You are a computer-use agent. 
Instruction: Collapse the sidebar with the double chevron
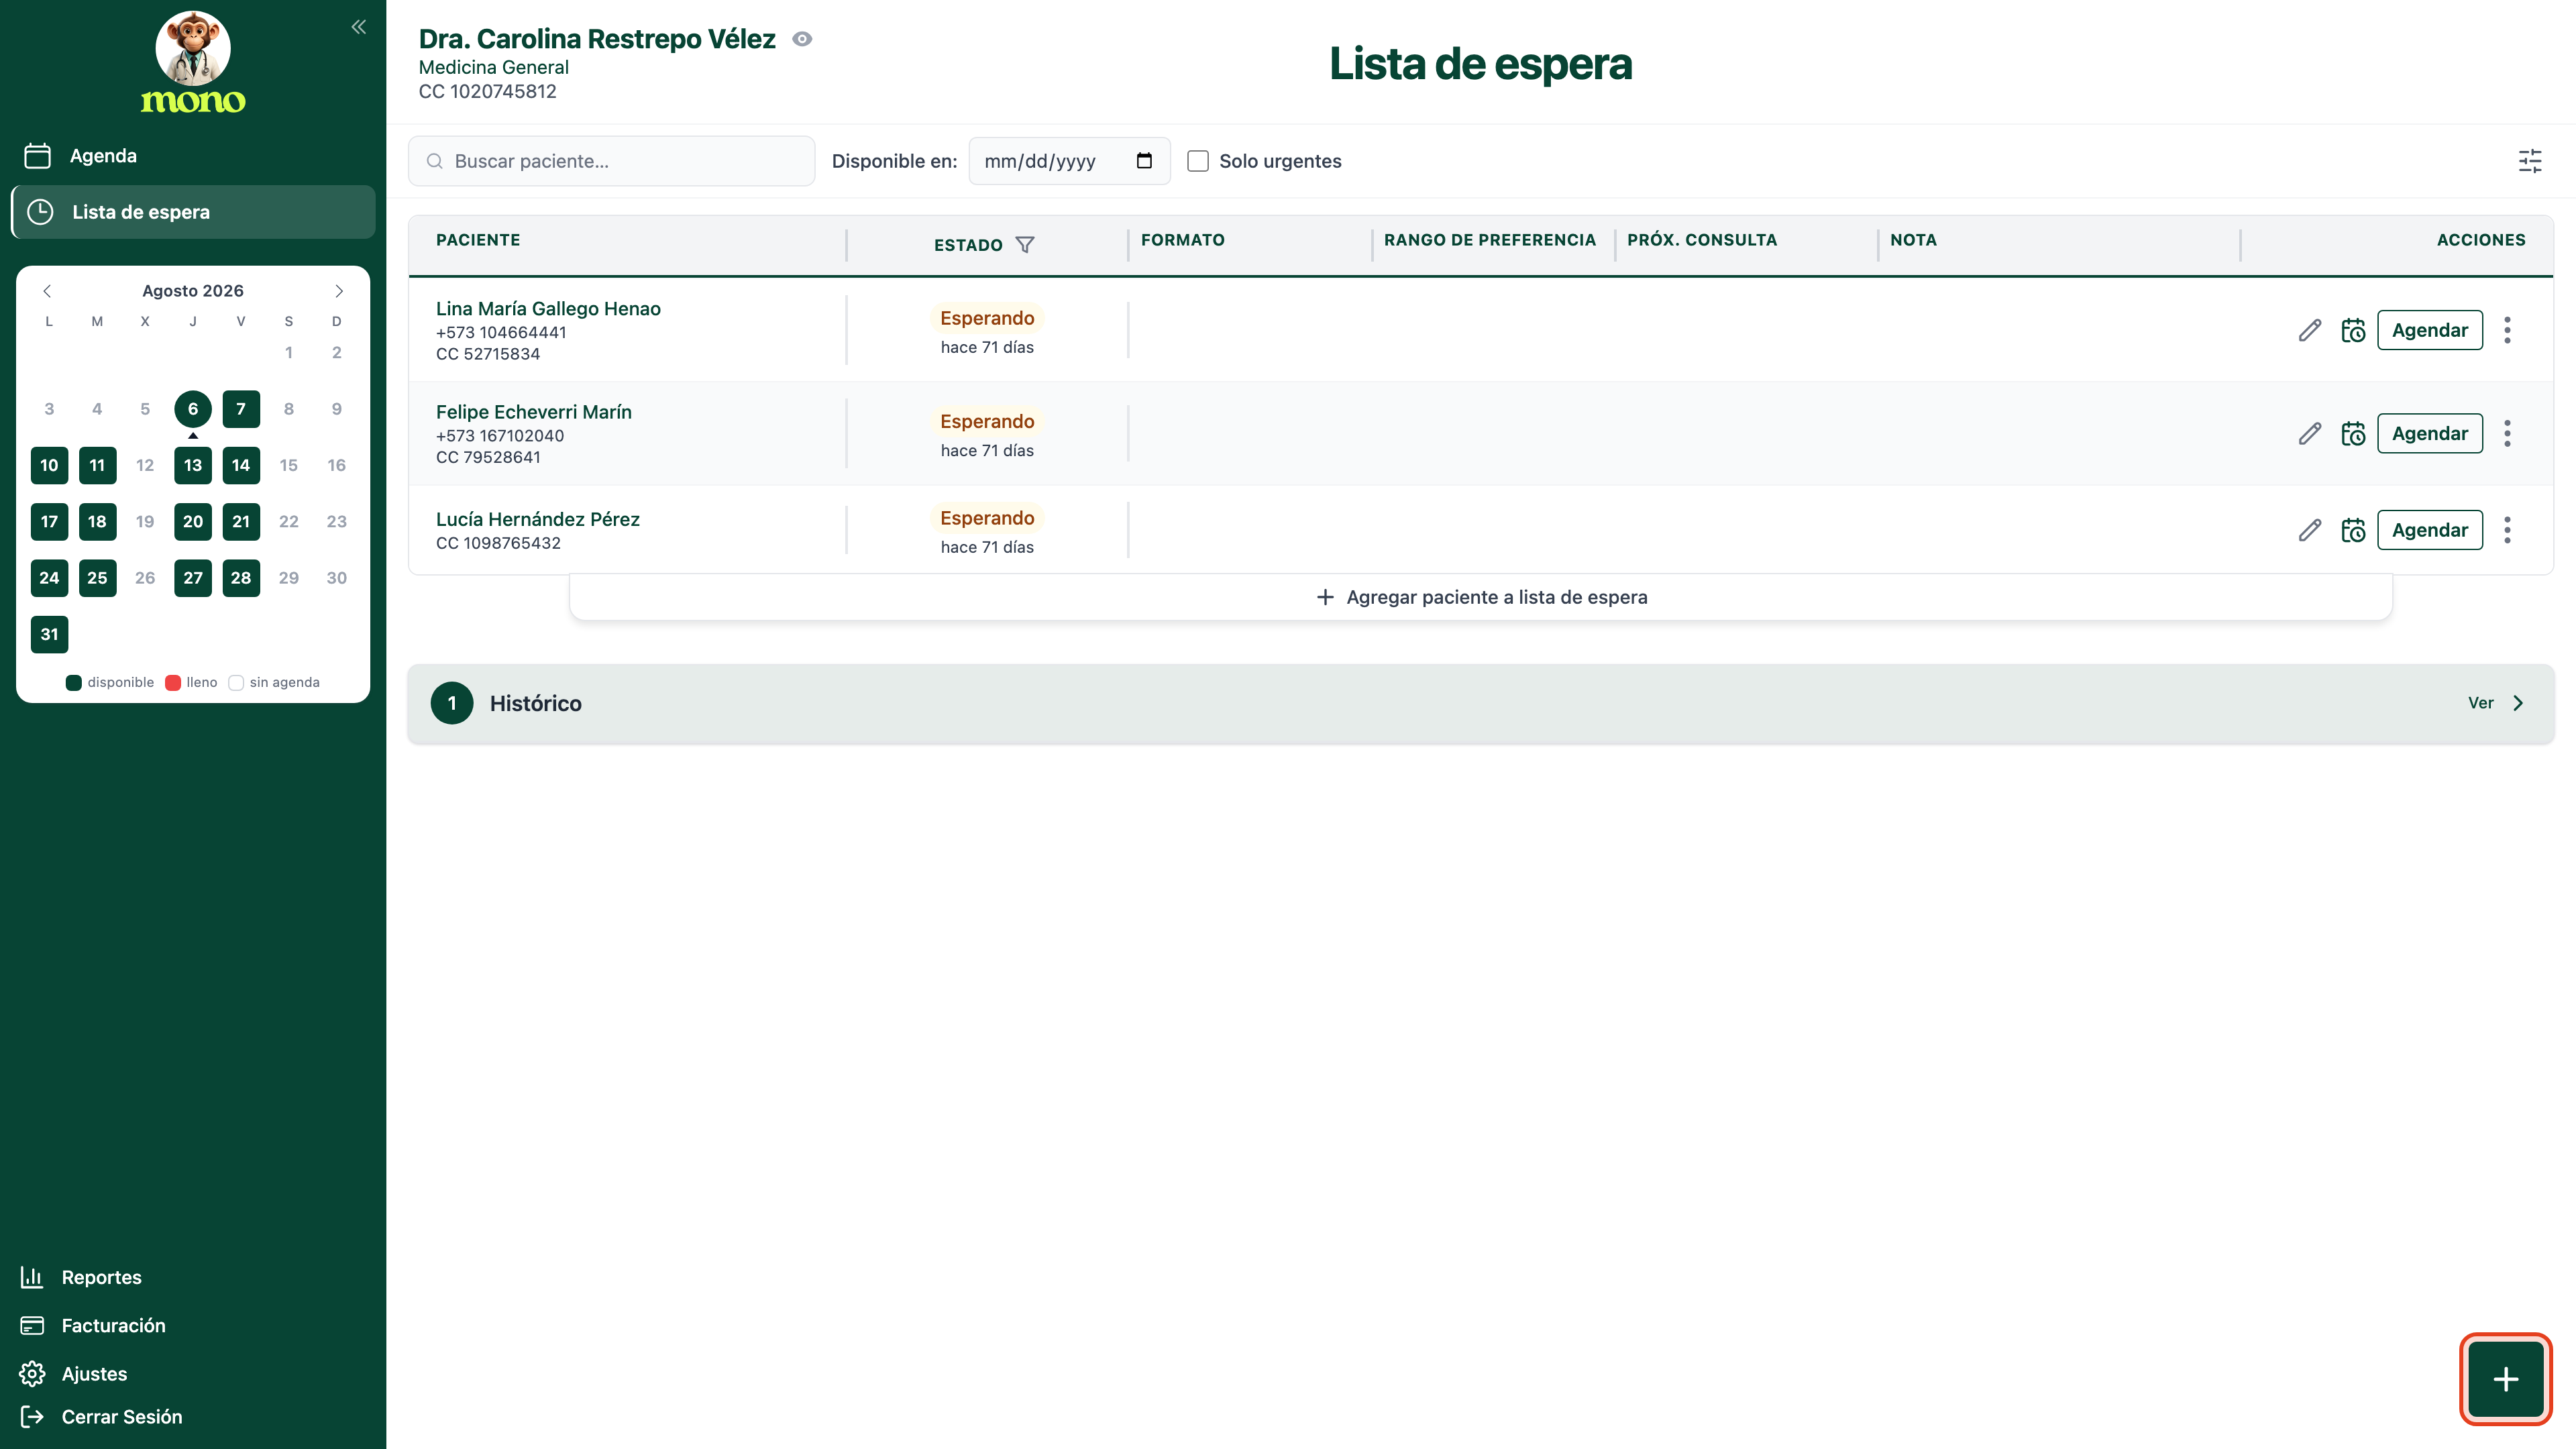tap(359, 27)
